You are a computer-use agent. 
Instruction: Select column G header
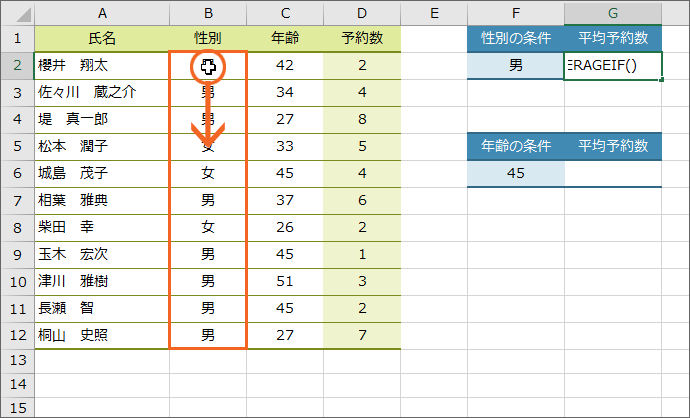pyautogui.click(x=613, y=13)
